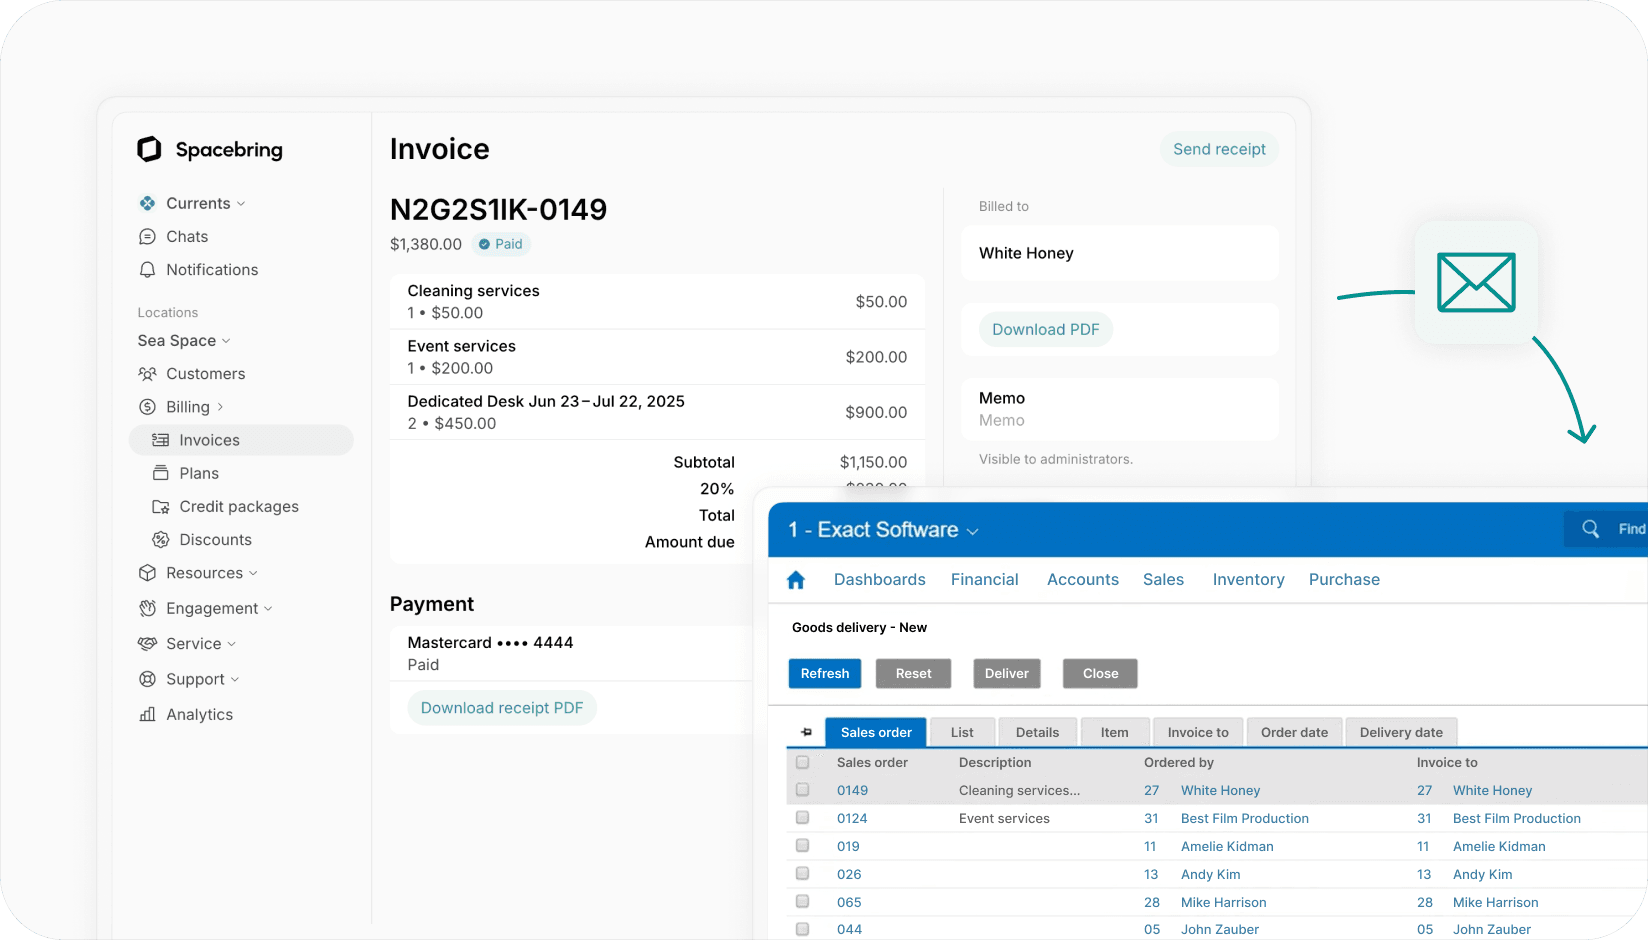Open Chats via its speech bubble icon
Image resolution: width=1648 pixels, height=940 pixels.
(x=147, y=237)
